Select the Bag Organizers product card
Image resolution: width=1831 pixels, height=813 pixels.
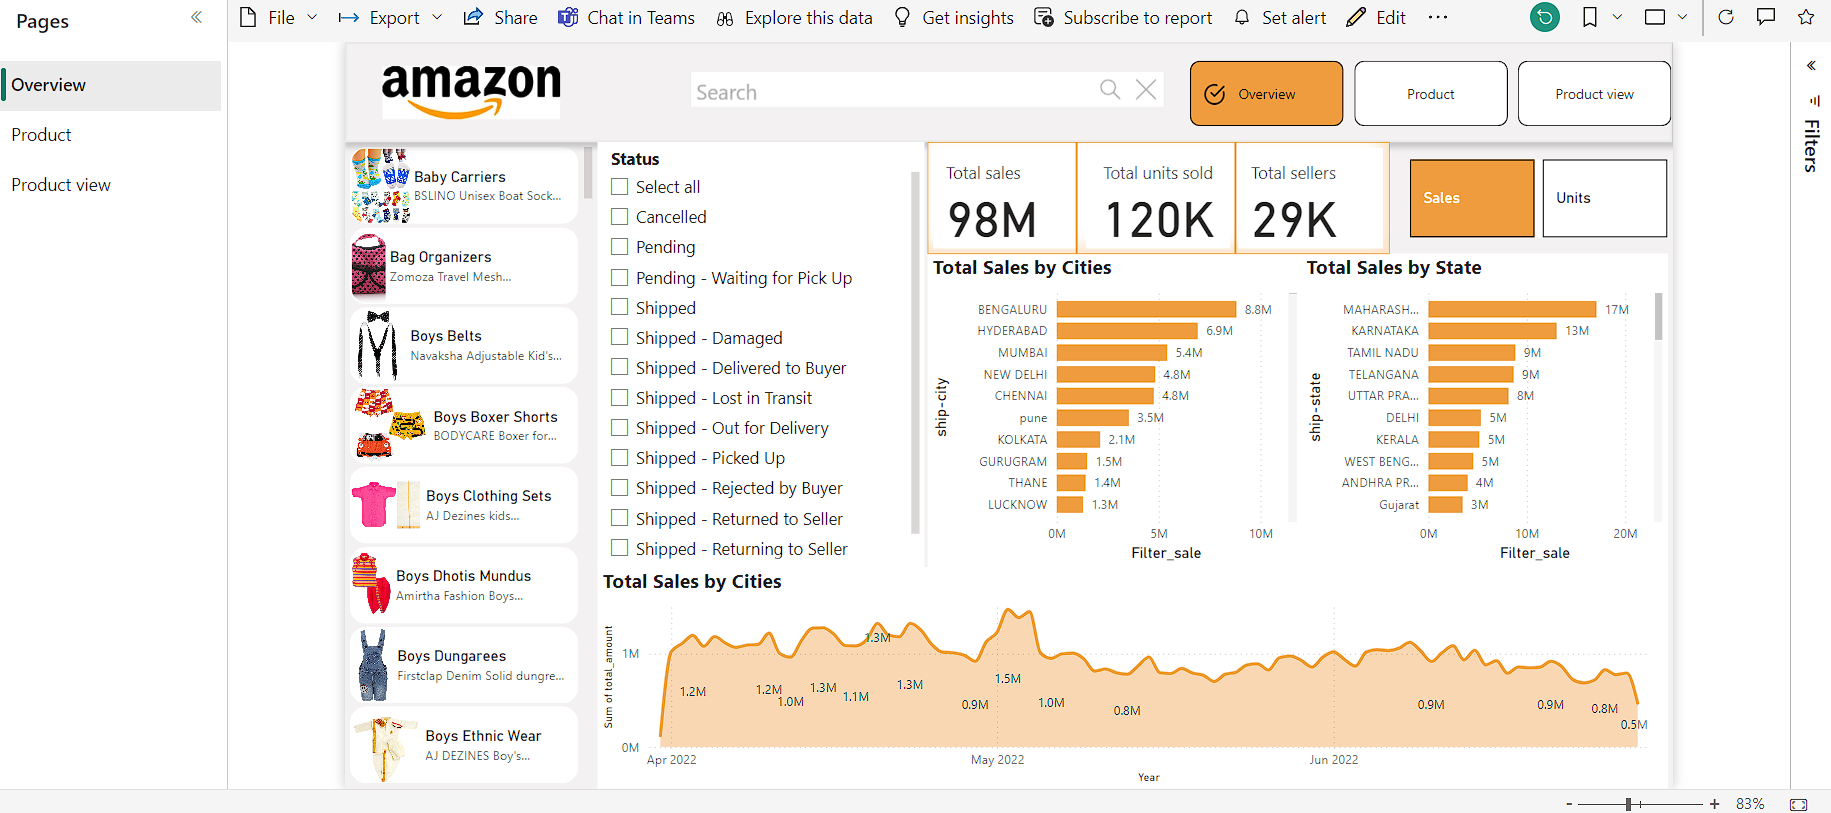click(x=465, y=266)
